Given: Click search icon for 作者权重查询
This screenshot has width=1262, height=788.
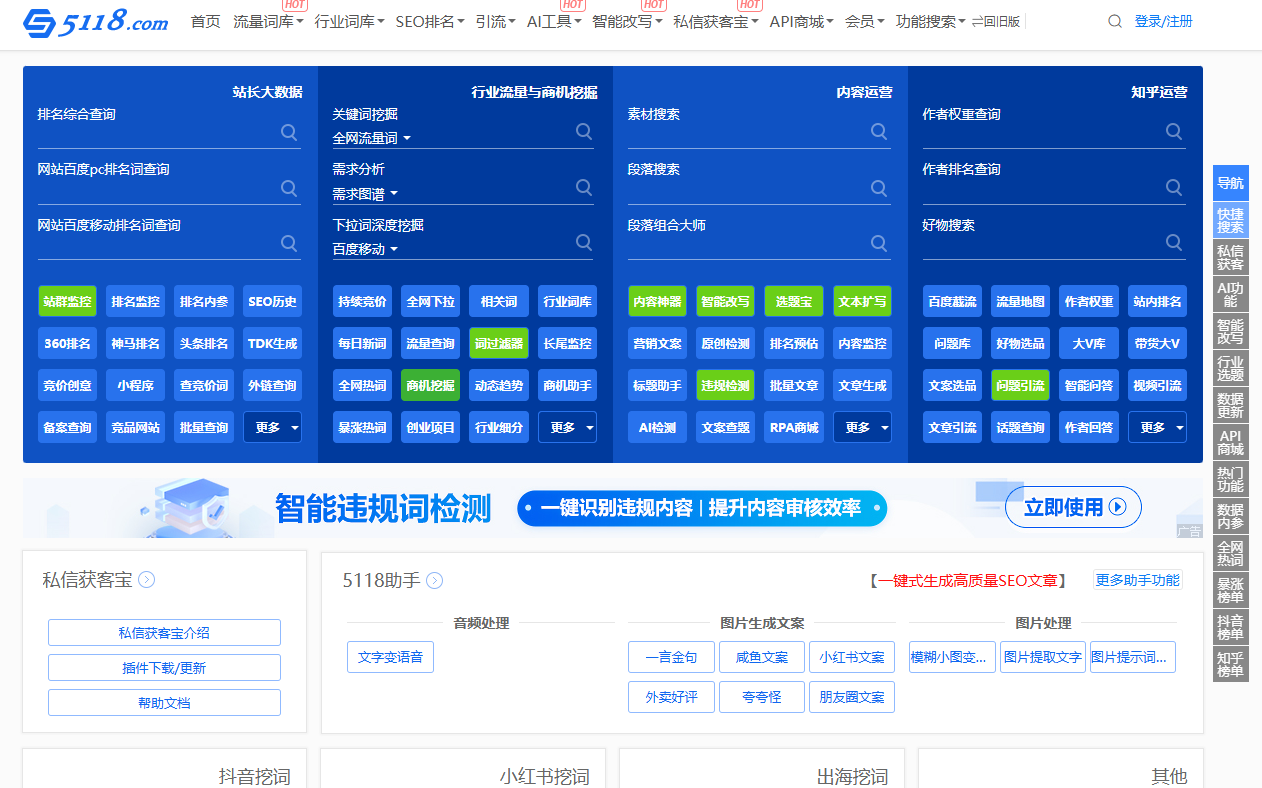Looking at the screenshot, I should (x=1174, y=132).
